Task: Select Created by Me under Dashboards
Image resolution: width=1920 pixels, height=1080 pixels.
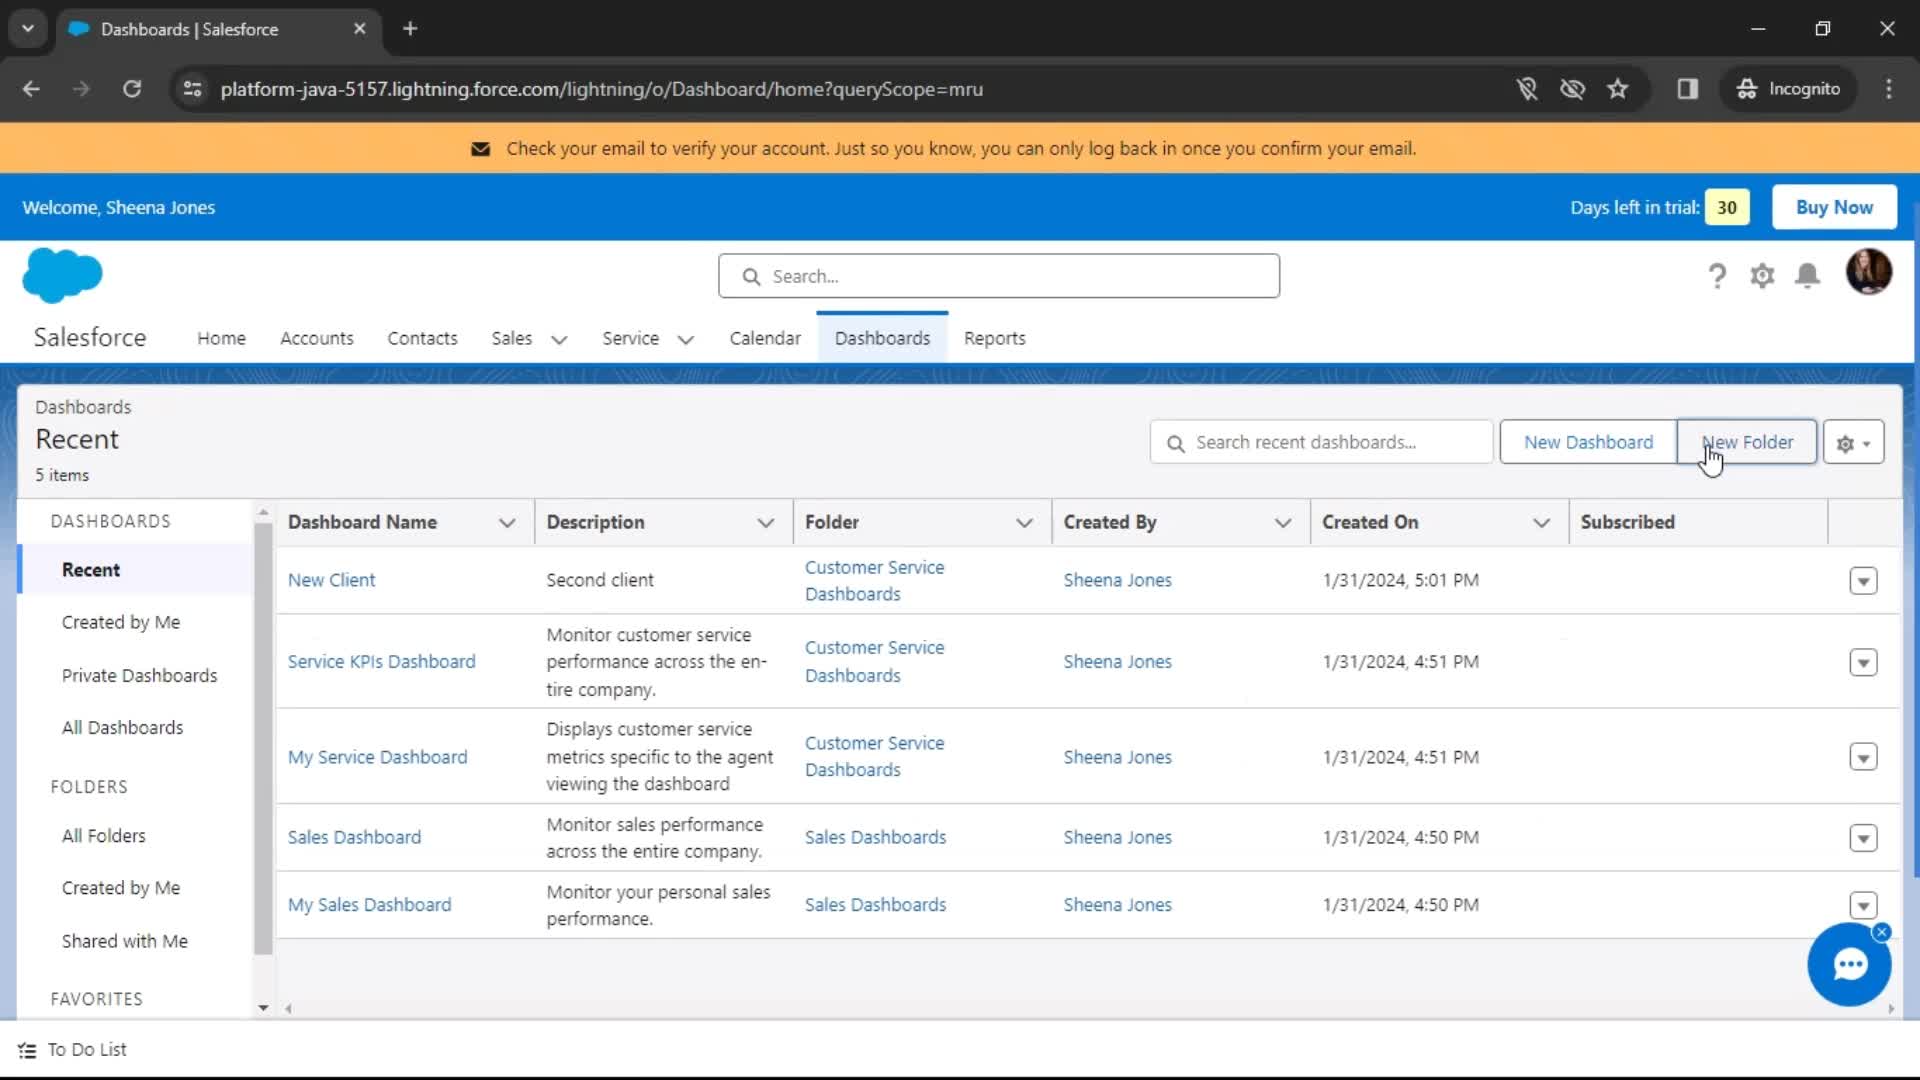Action: pos(121,622)
